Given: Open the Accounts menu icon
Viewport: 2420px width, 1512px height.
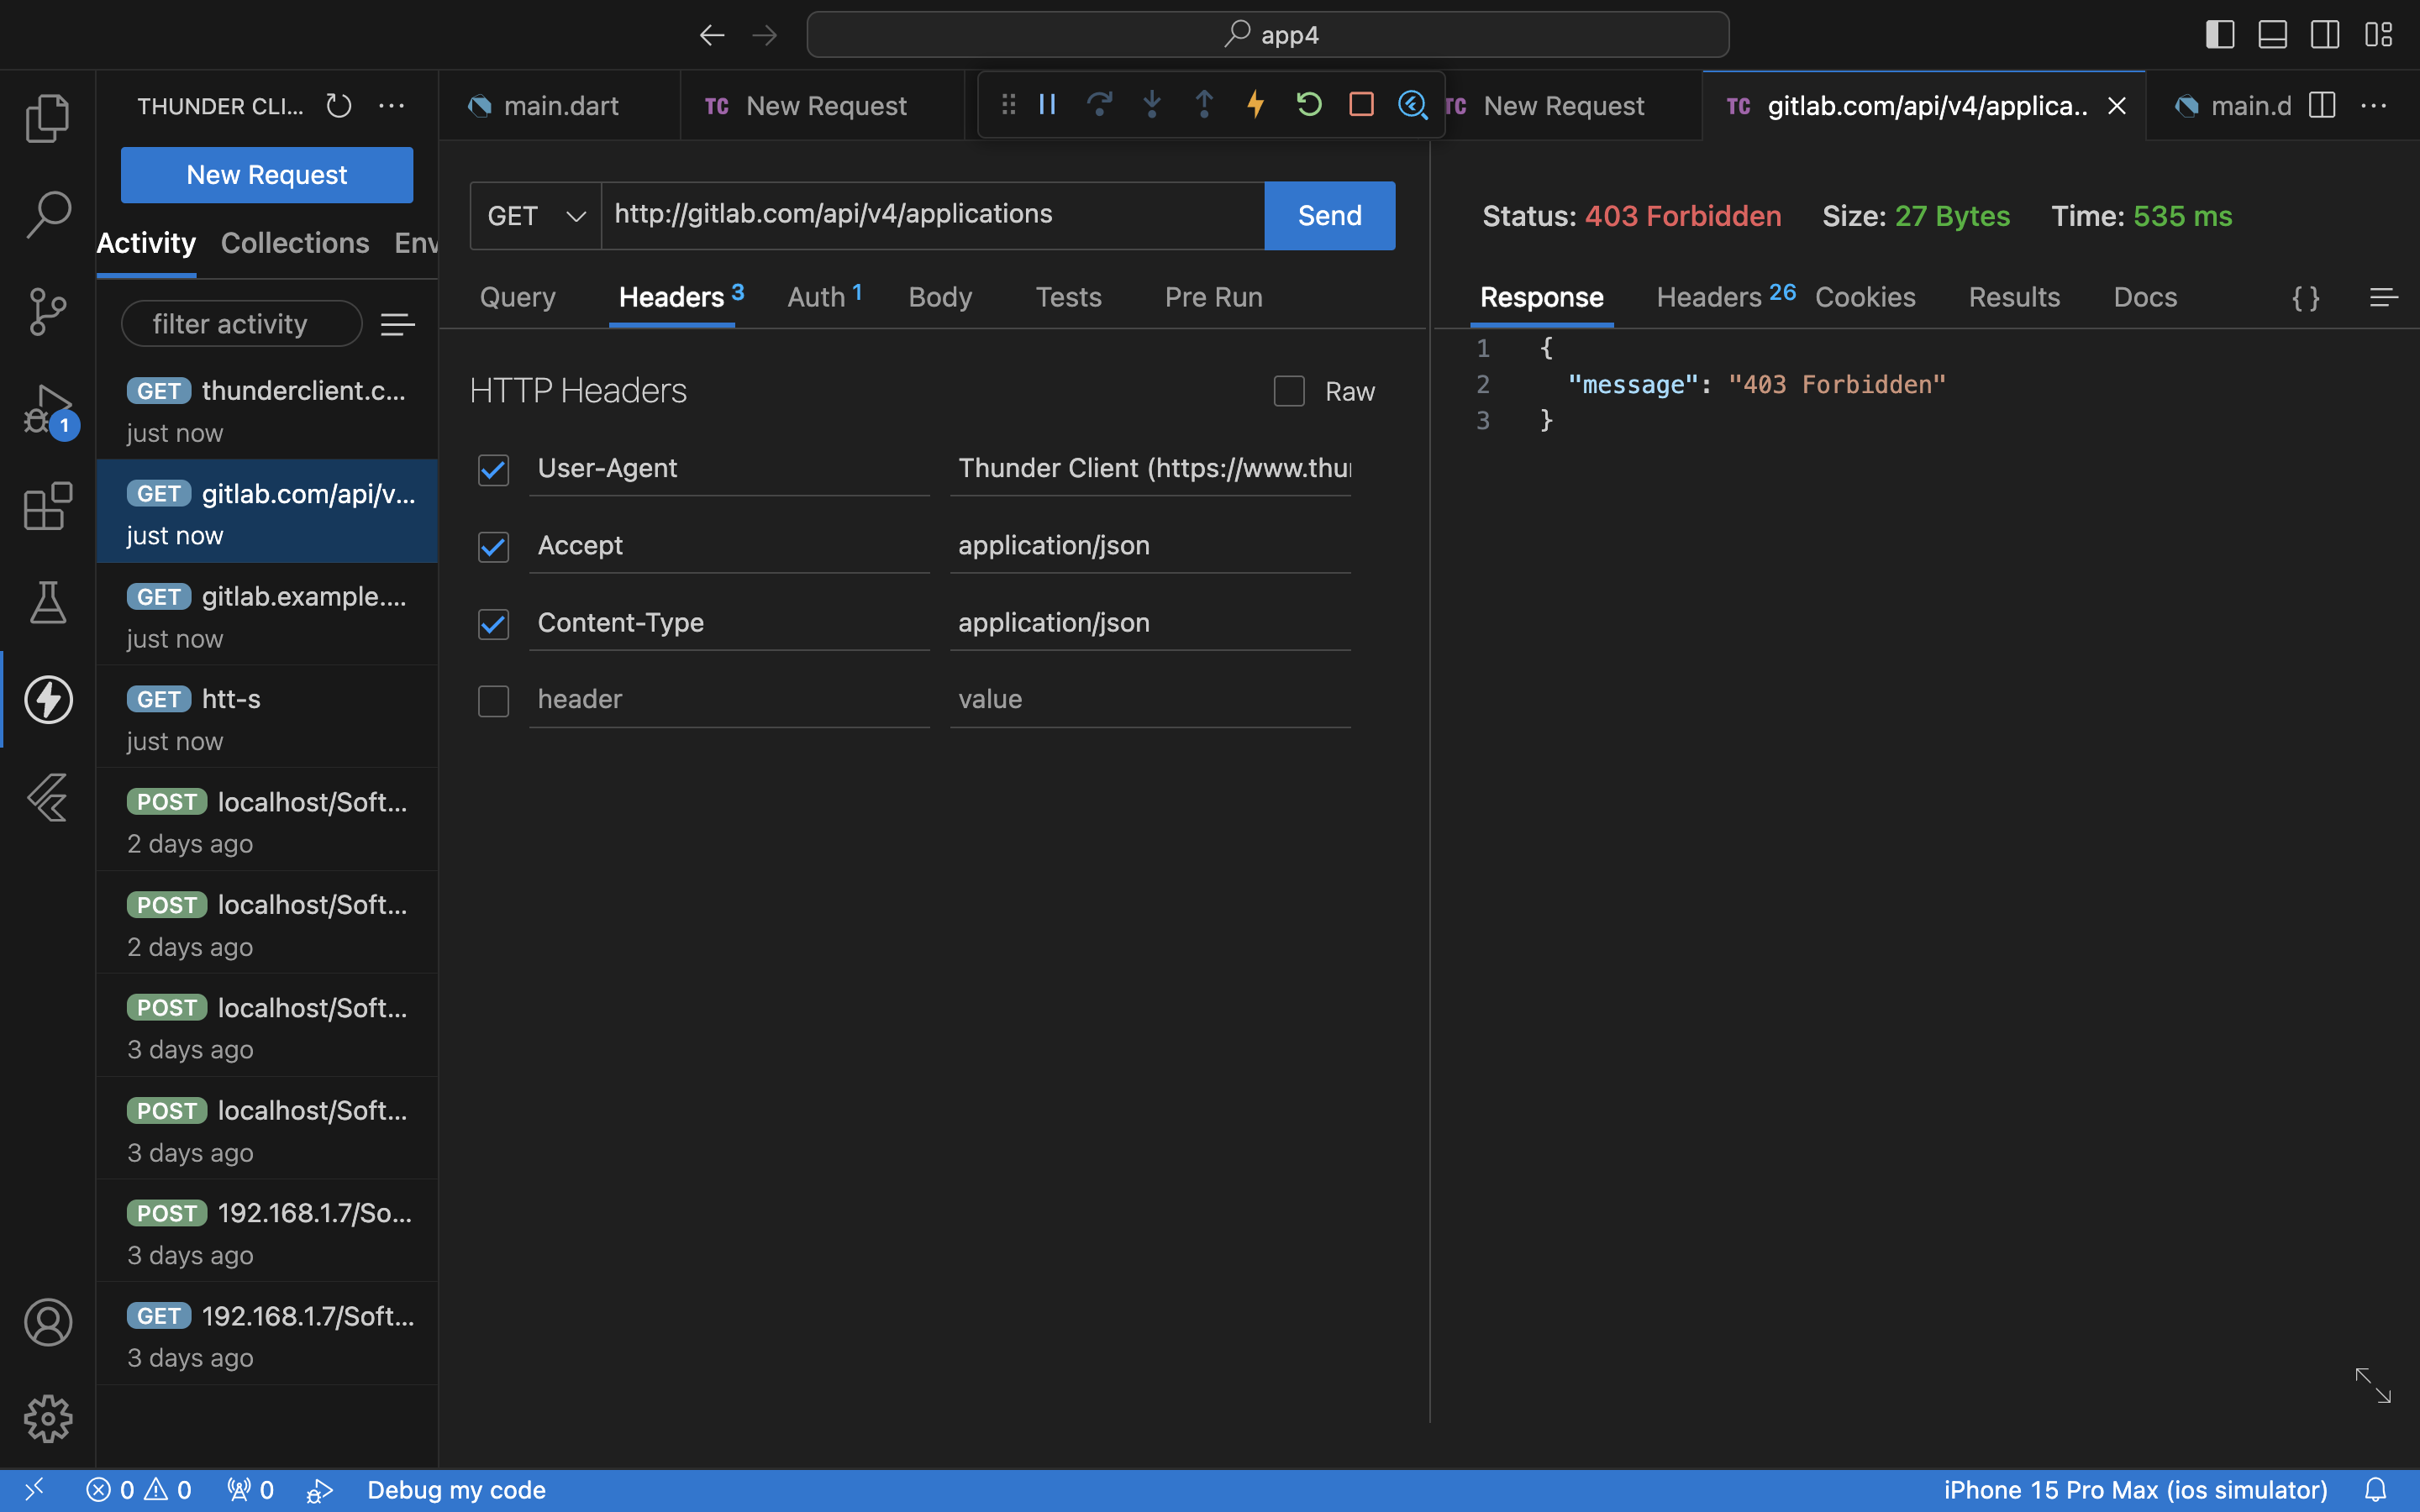Looking at the screenshot, I should (x=47, y=1322).
